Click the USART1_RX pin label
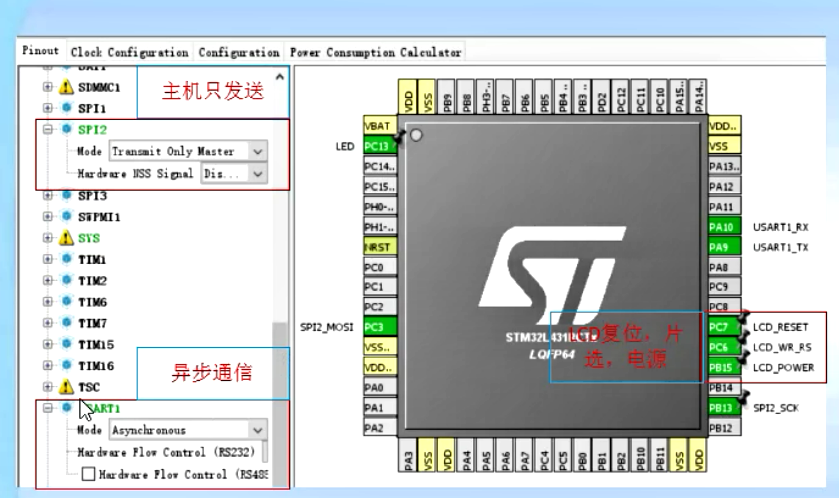 (x=781, y=227)
